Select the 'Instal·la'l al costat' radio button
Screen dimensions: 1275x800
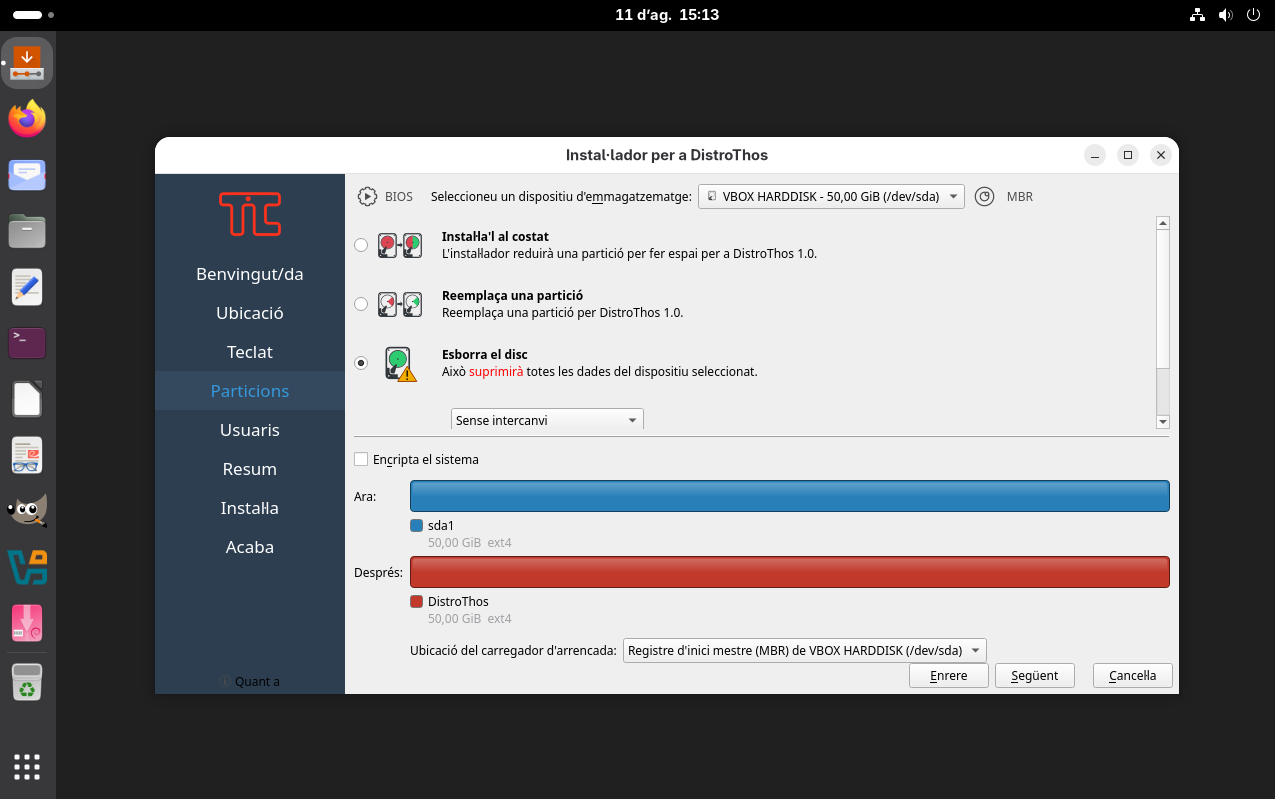coord(361,245)
